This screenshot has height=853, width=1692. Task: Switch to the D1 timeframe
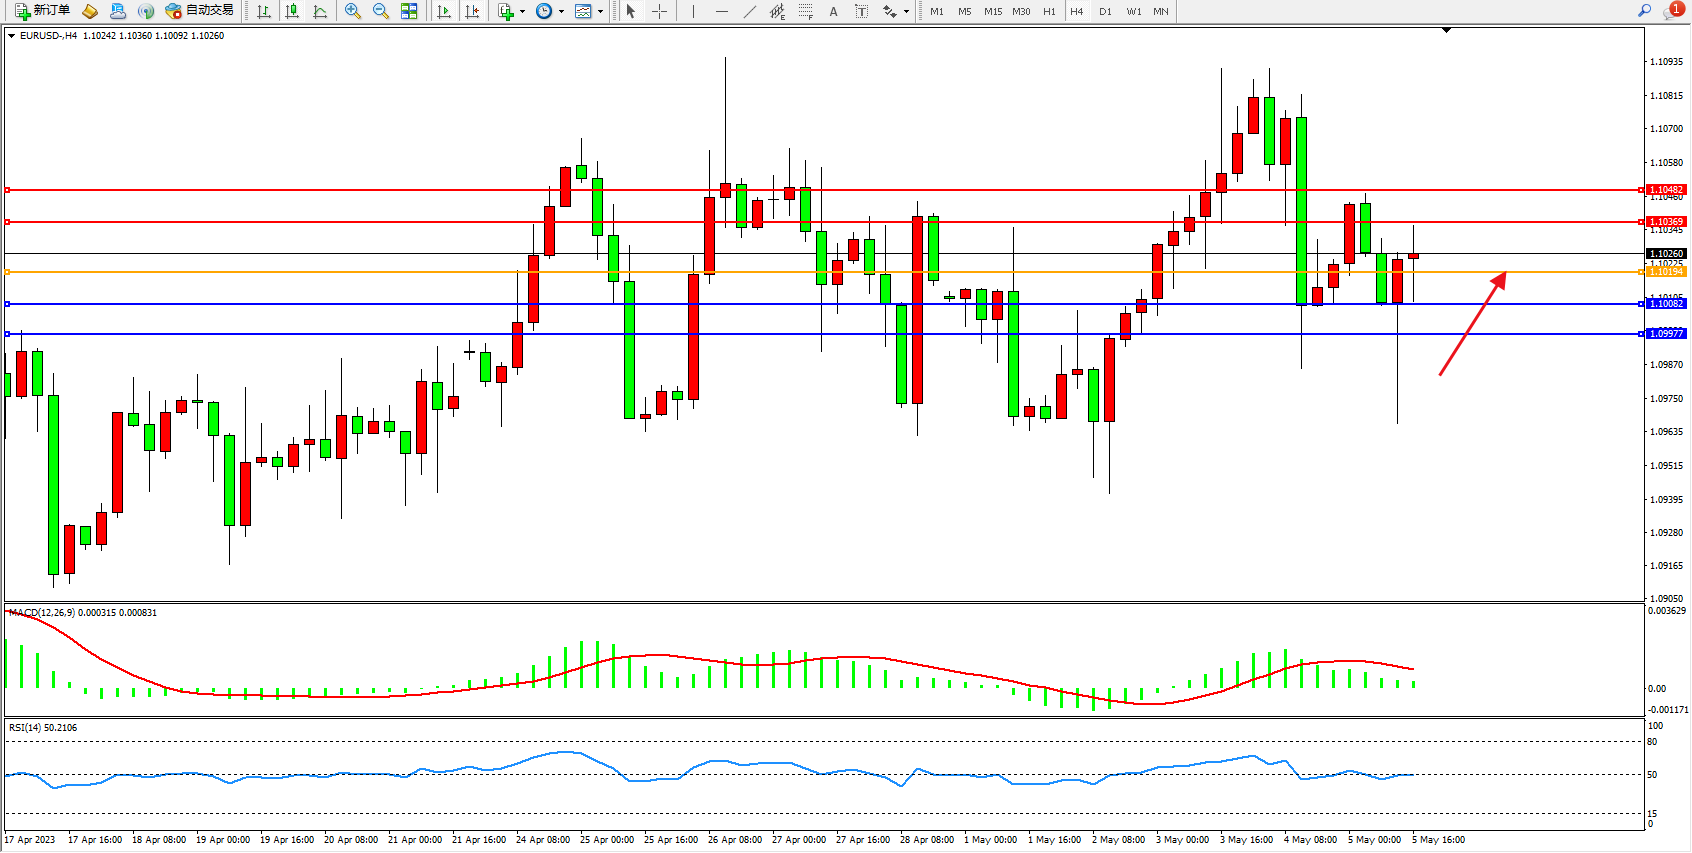click(1105, 12)
